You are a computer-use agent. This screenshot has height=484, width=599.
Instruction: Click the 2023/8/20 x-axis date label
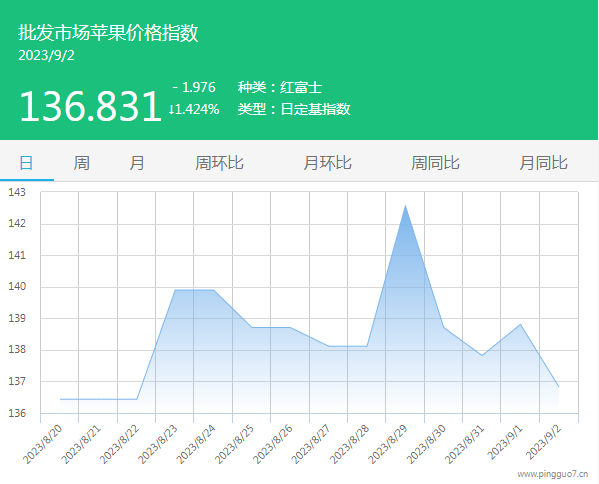[x=42, y=445]
